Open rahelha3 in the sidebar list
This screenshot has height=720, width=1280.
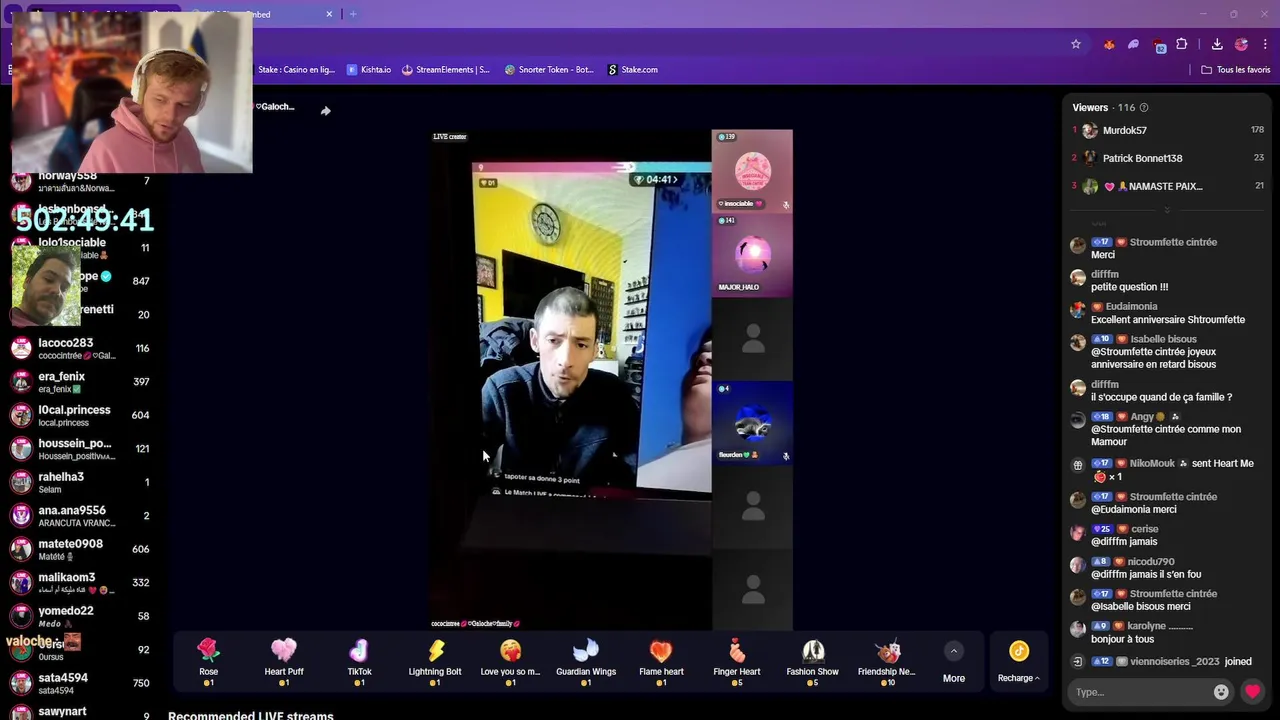click(82, 482)
